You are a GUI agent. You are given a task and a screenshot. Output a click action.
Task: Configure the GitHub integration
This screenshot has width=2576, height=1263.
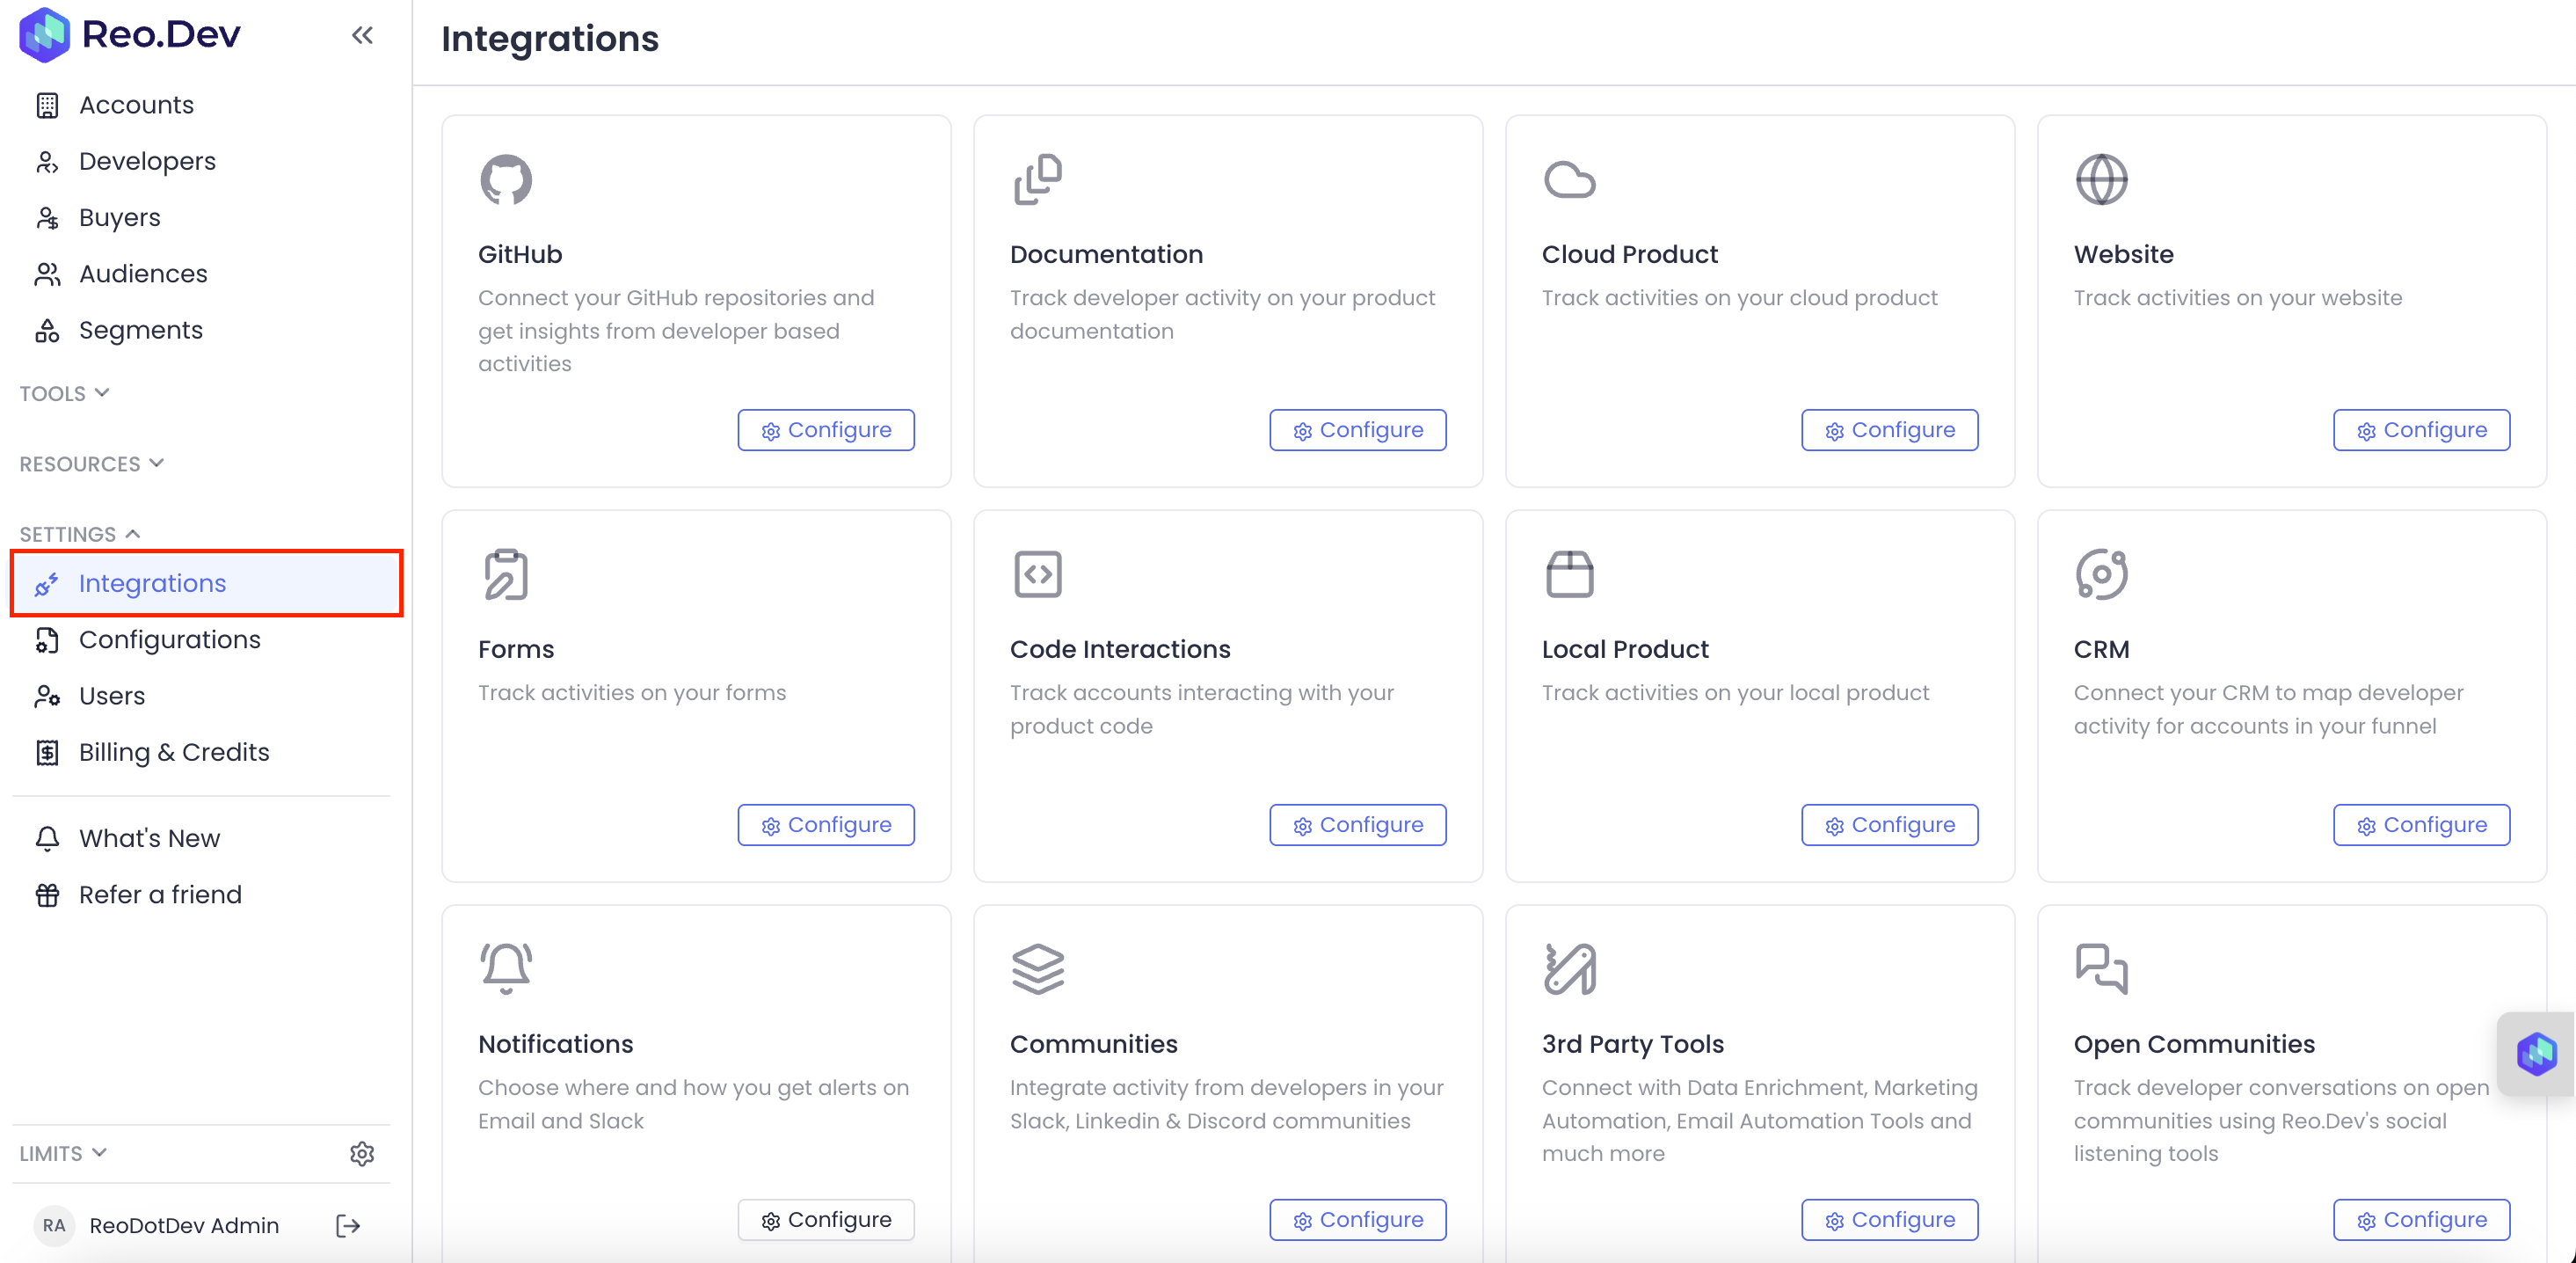coord(826,430)
